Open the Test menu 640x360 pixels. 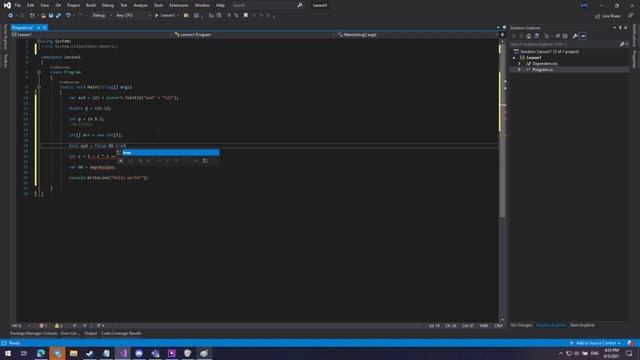[124, 5]
